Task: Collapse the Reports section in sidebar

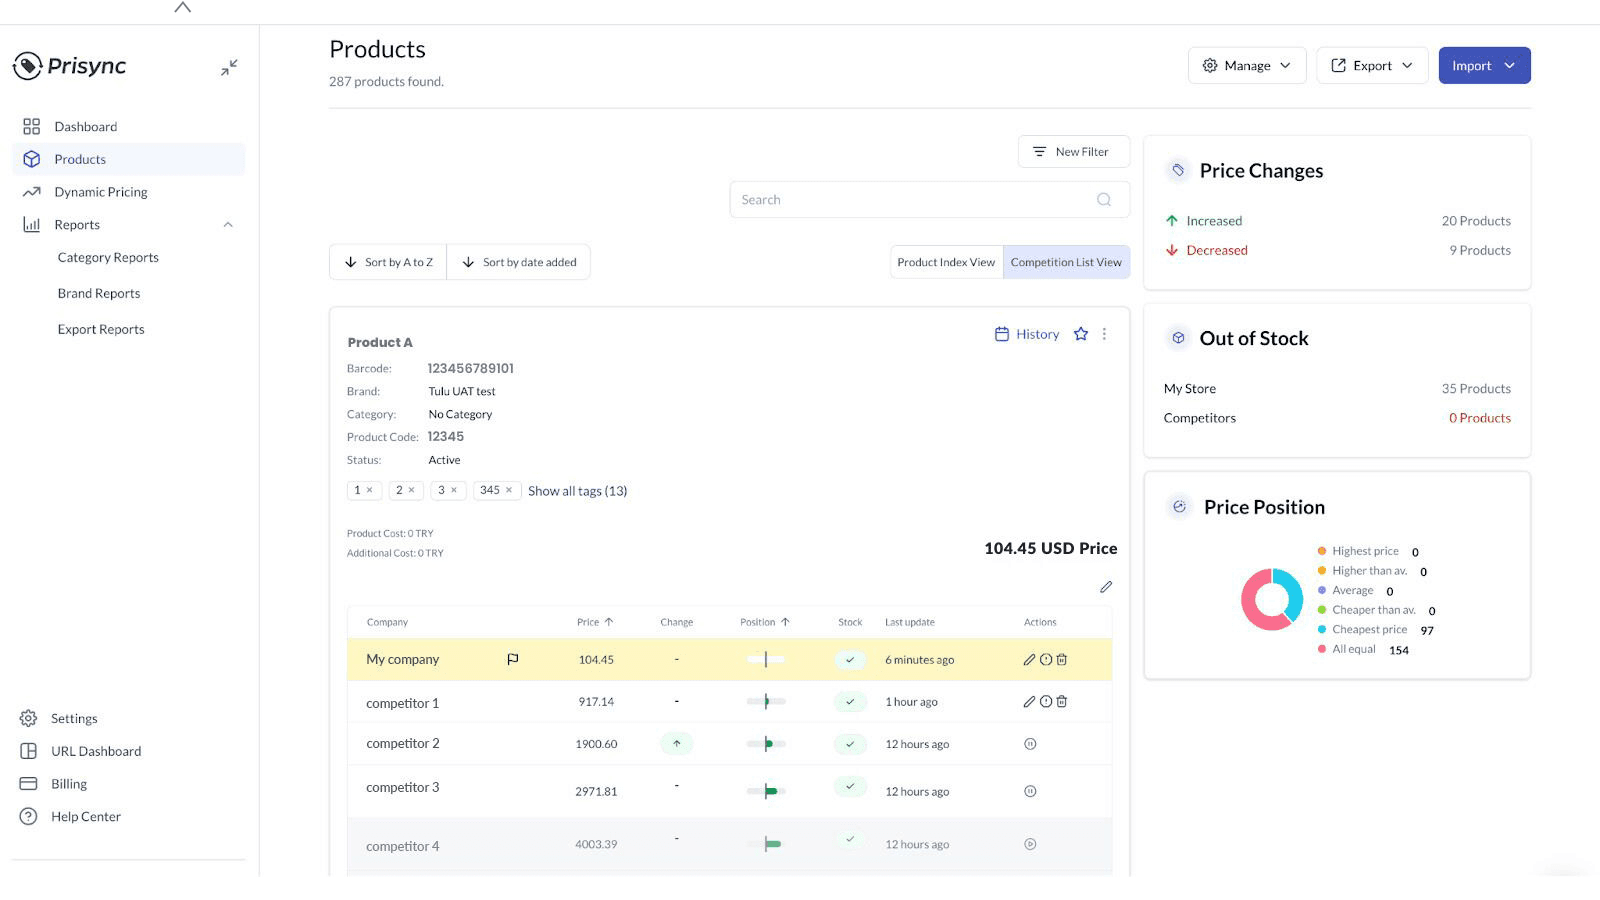Action: 229,224
